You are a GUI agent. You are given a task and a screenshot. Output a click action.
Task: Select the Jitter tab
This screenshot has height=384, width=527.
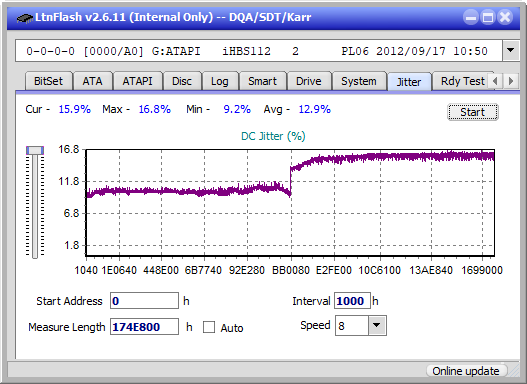tap(409, 82)
